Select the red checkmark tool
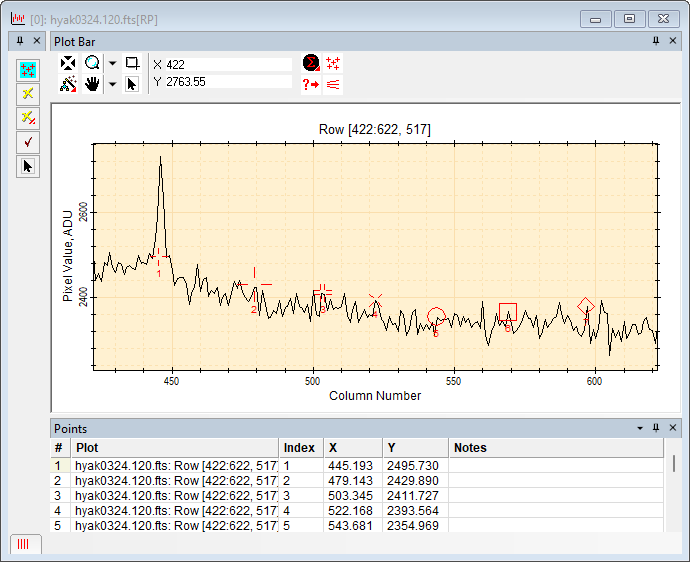 click(x=28, y=142)
